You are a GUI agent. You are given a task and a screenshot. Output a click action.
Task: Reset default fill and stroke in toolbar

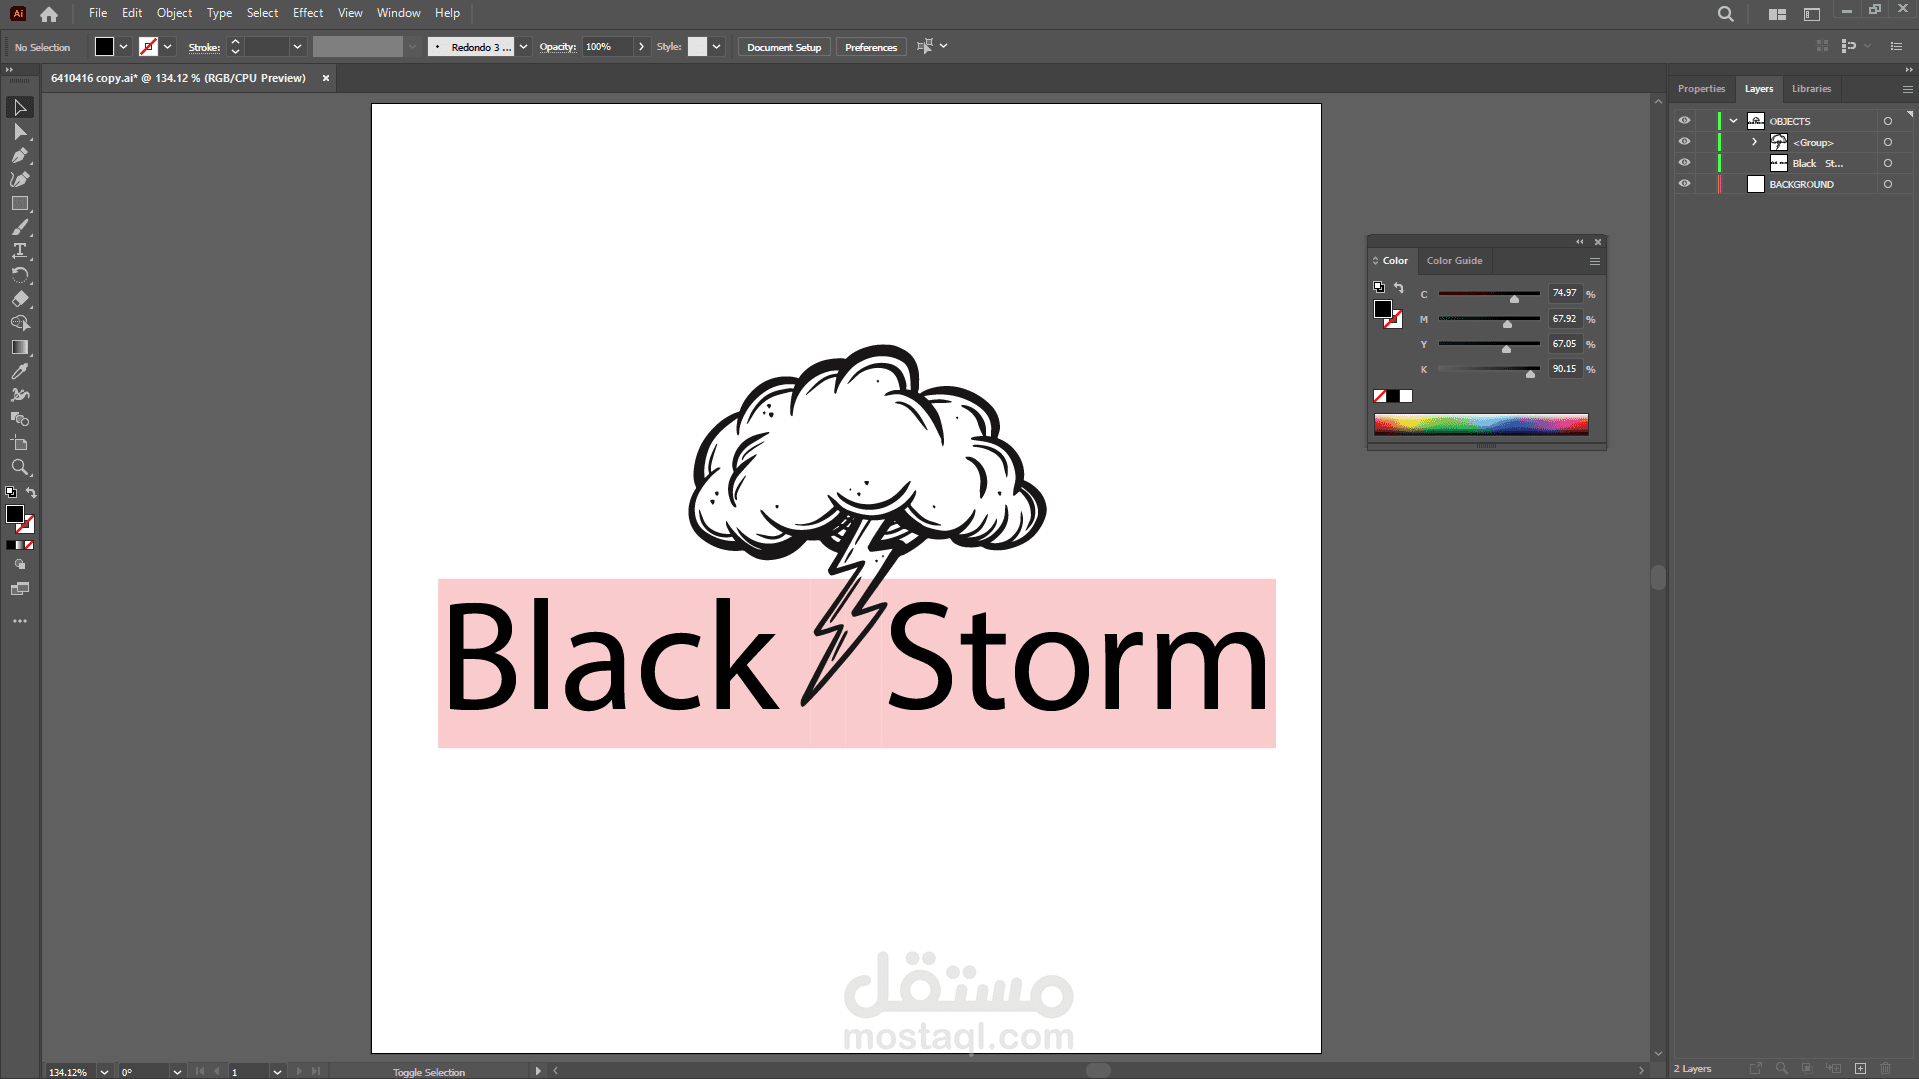pyautogui.click(x=11, y=492)
